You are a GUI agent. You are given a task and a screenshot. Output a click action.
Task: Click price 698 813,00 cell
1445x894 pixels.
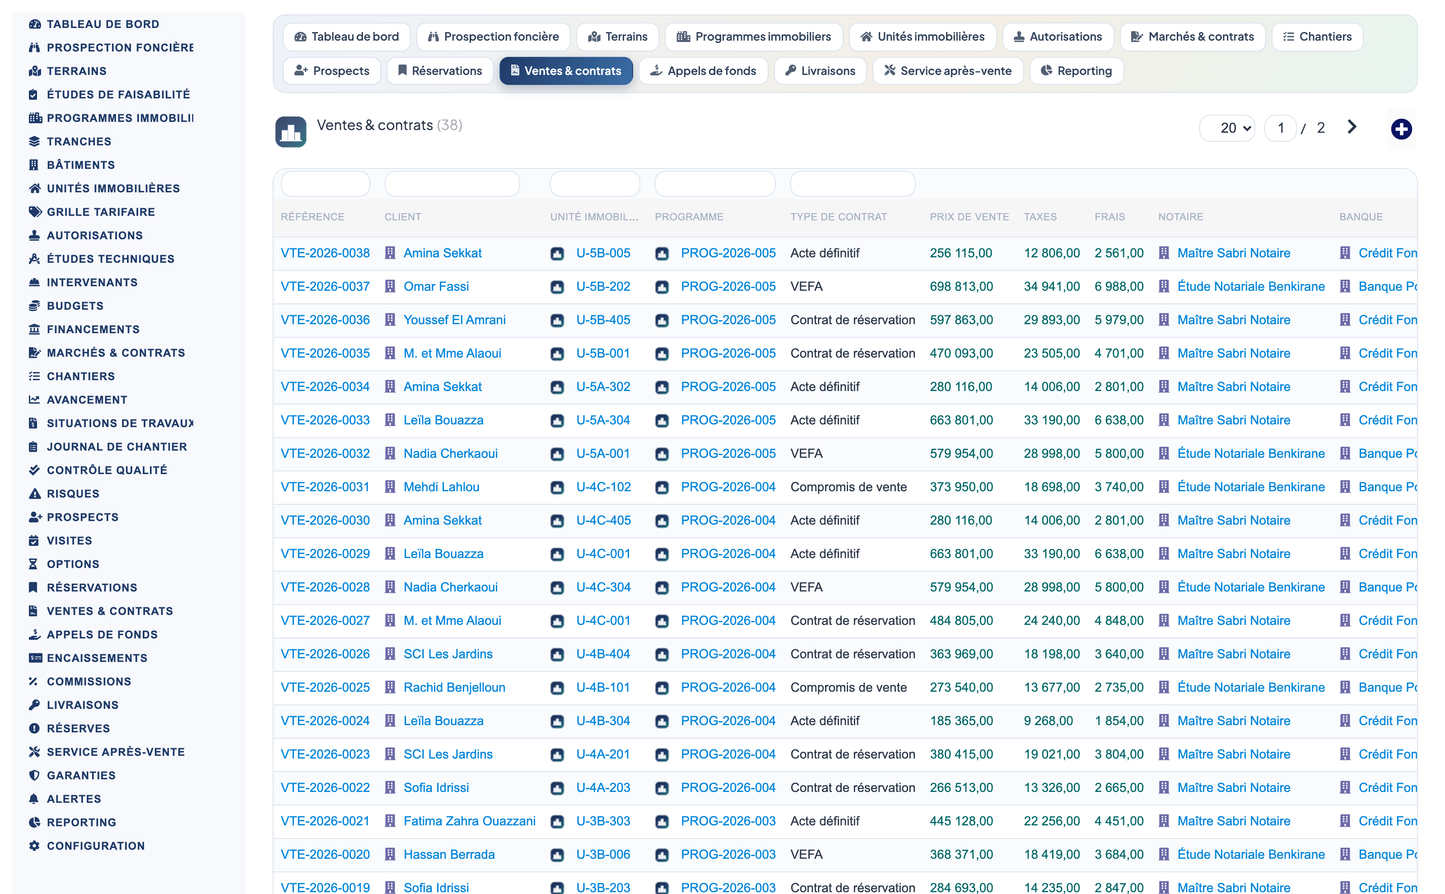(961, 286)
